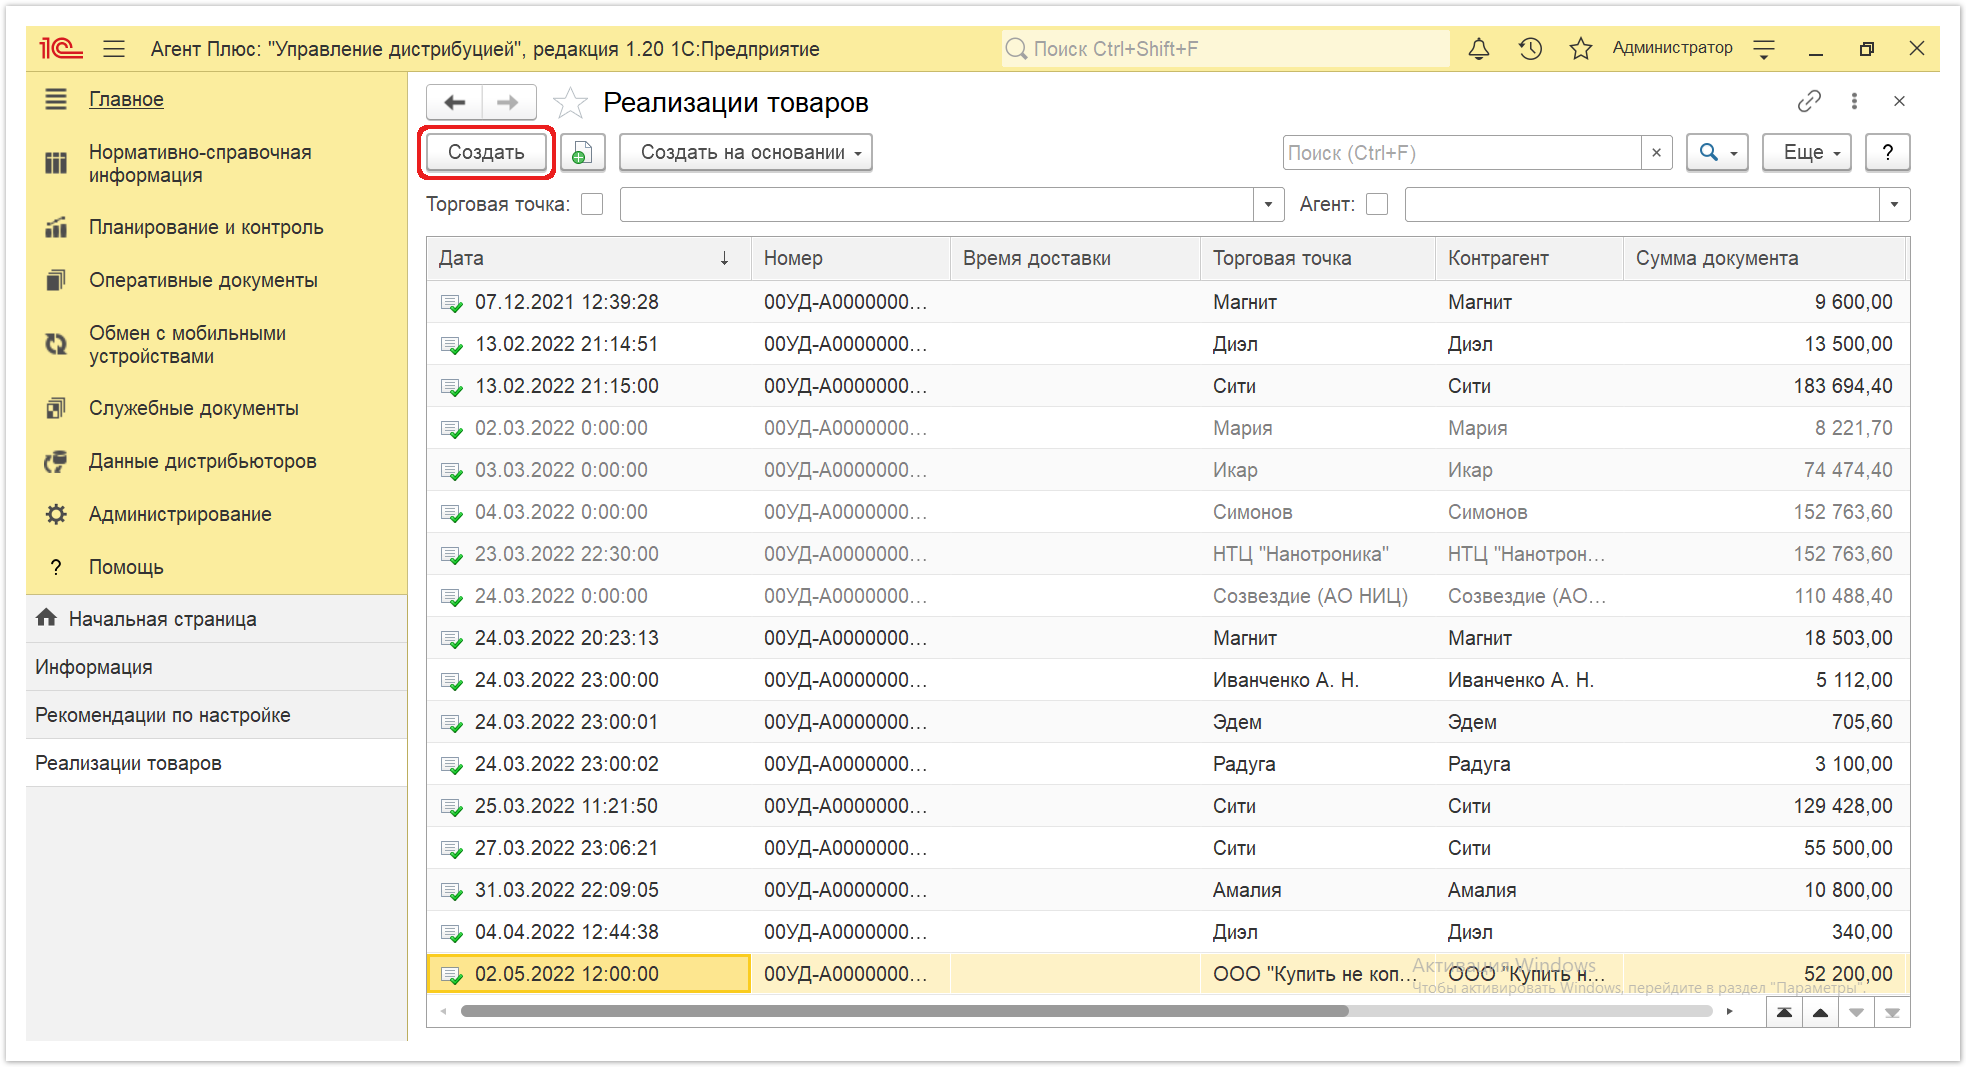Expand Торговая точка filter dropdown
This screenshot has width=1966, height=1067.
click(1268, 204)
